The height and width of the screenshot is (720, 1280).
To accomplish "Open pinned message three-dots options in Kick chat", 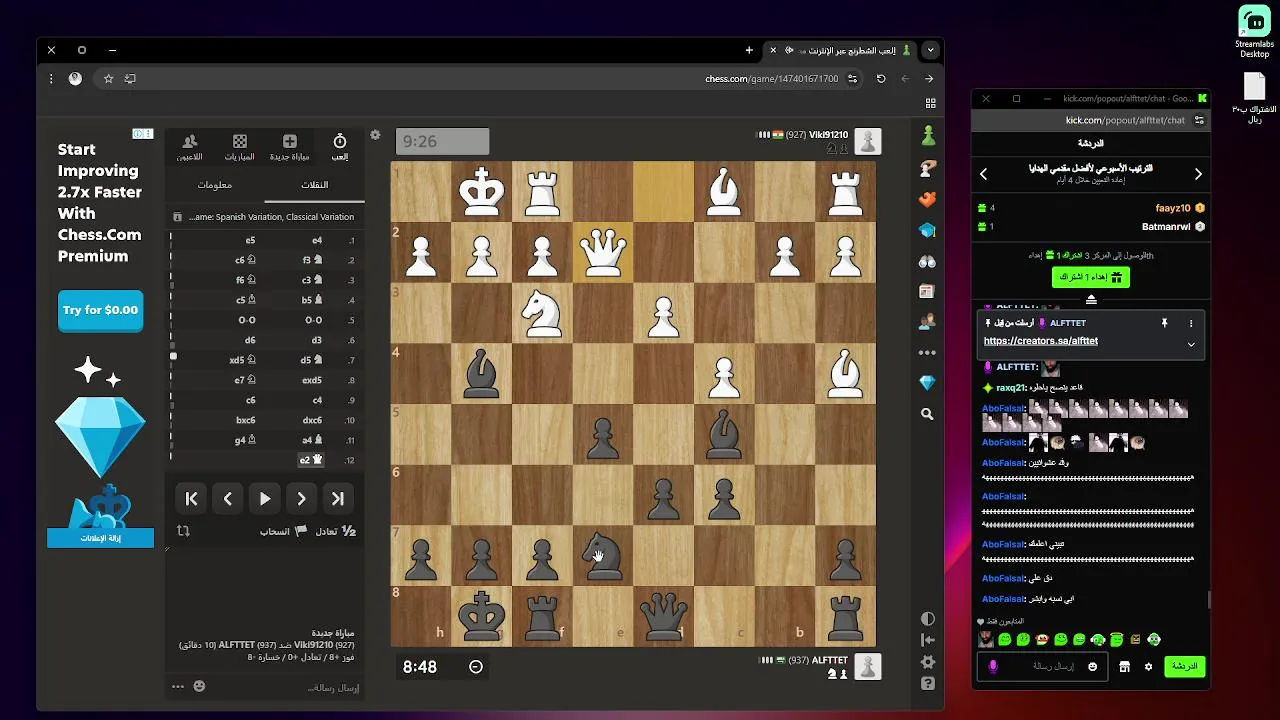I will tap(1191, 324).
